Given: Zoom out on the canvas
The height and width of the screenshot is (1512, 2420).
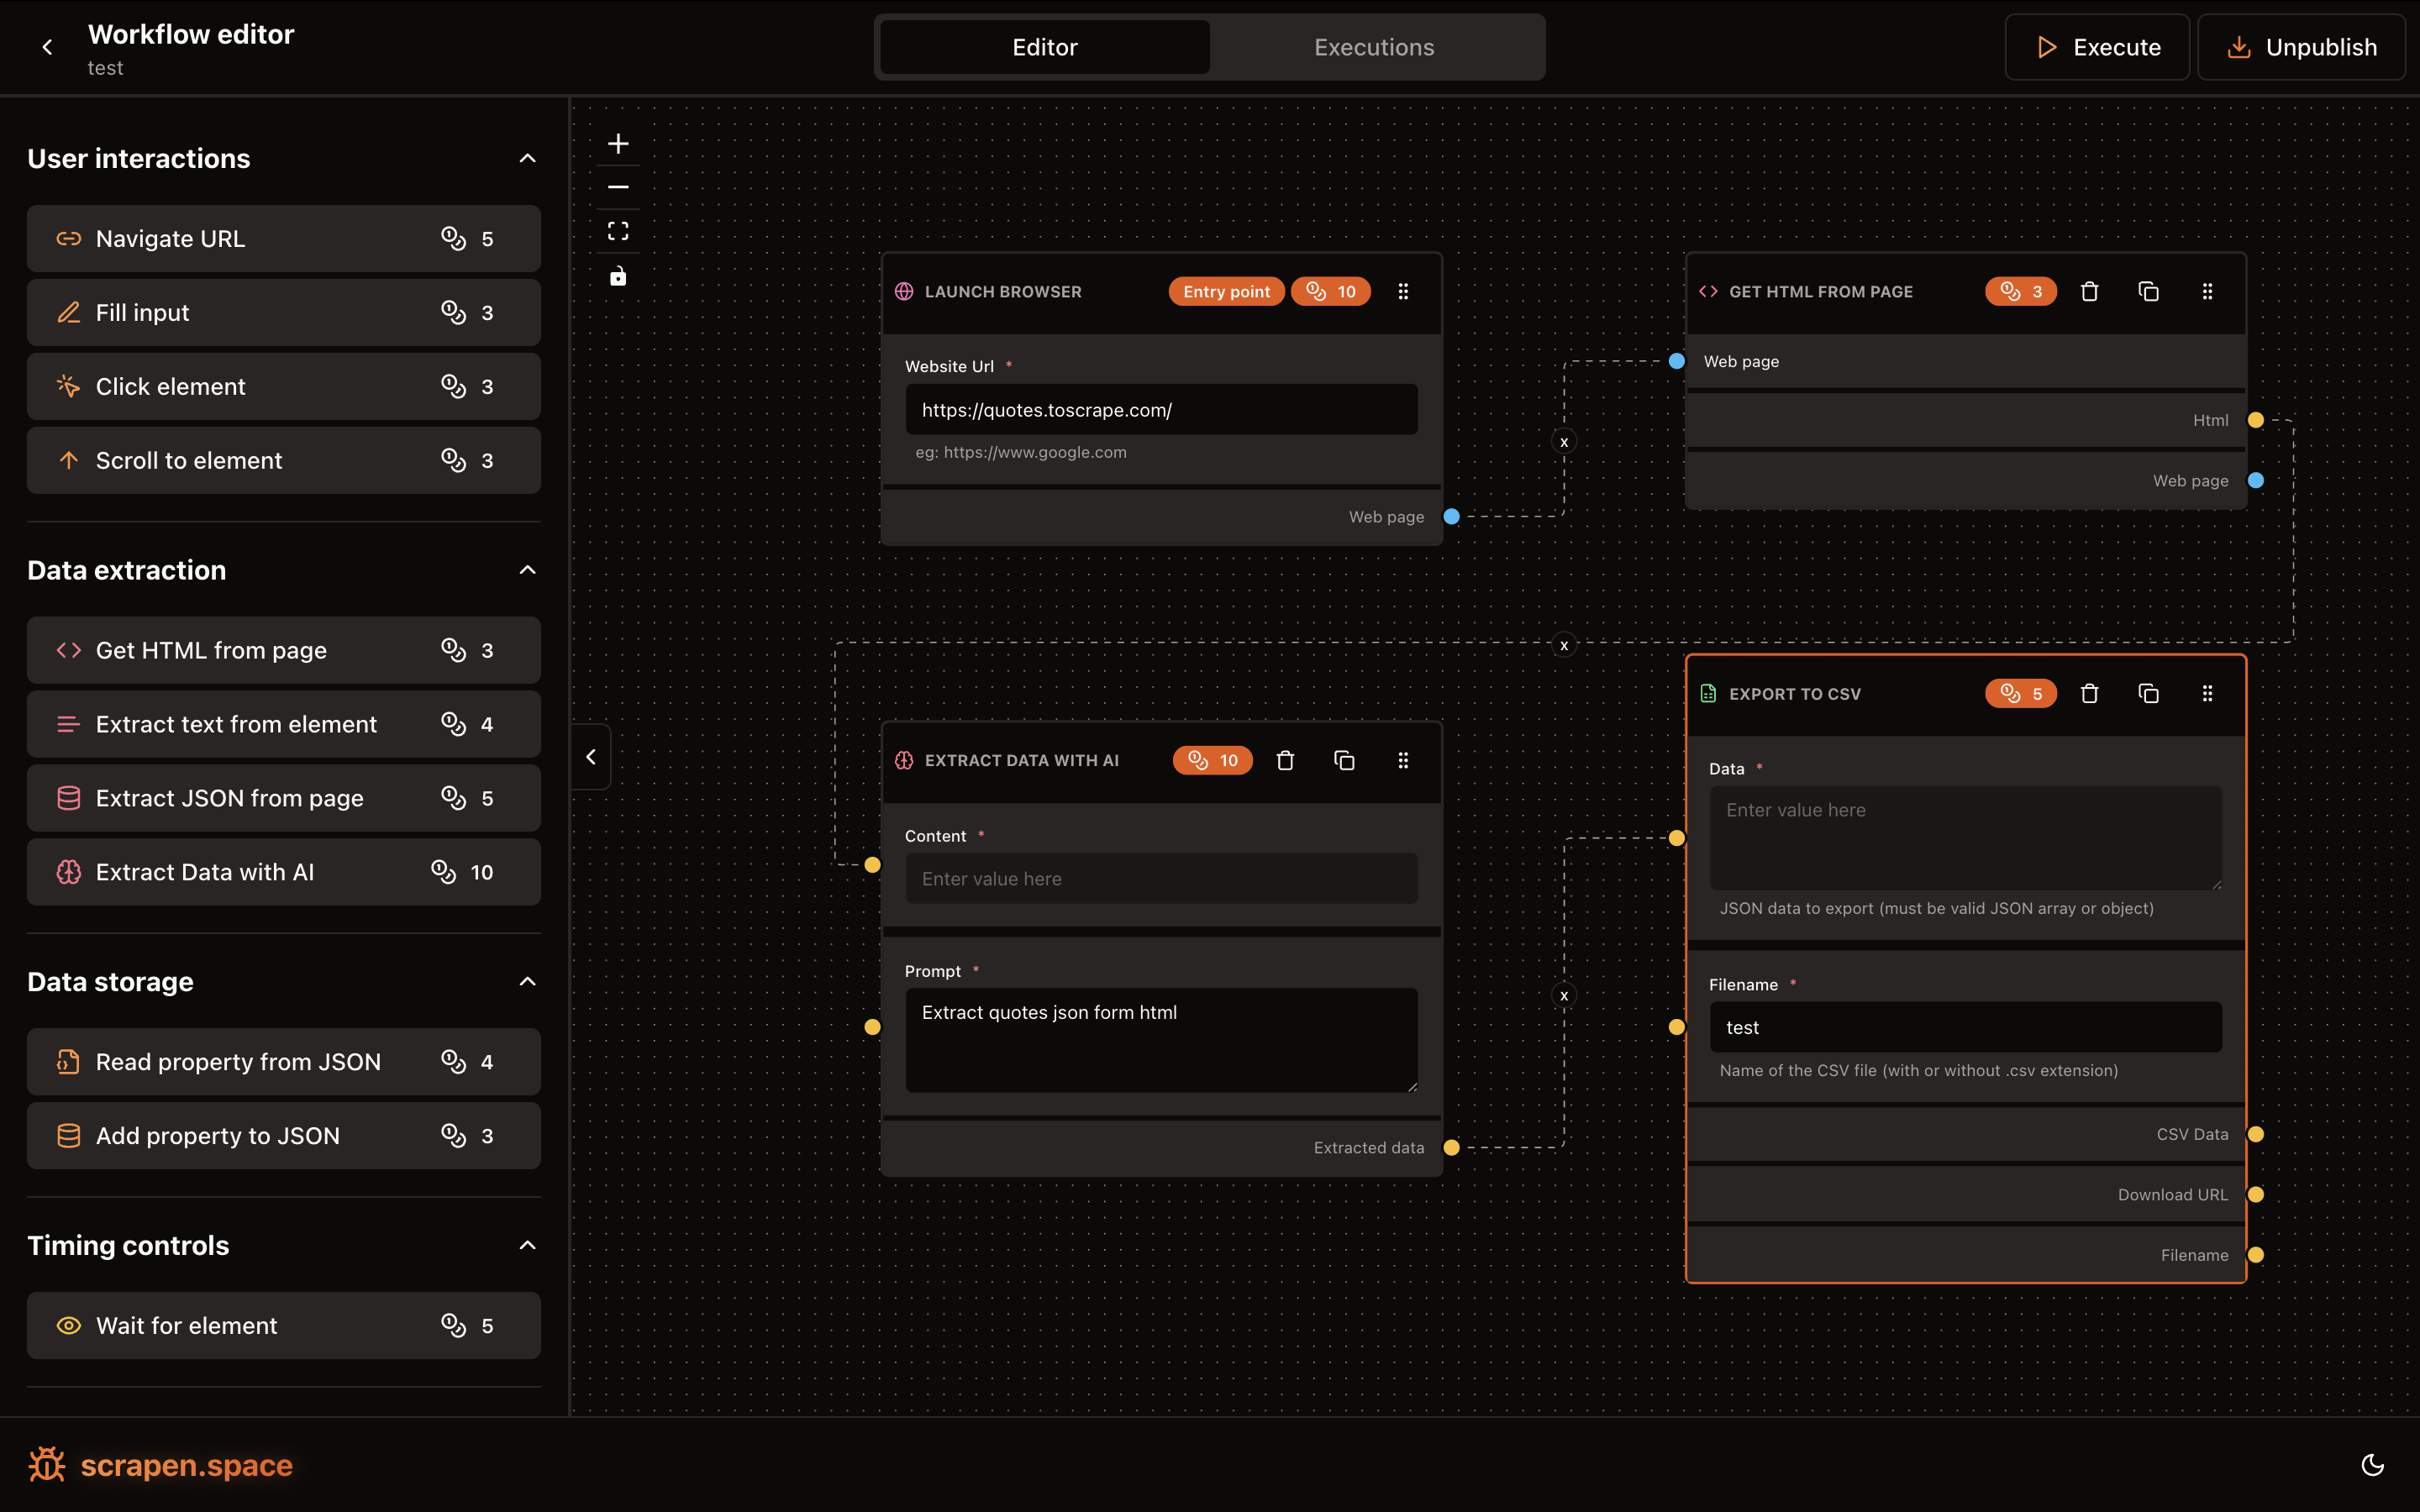Looking at the screenshot, I should pyautogui.click(x=618, y=187).
